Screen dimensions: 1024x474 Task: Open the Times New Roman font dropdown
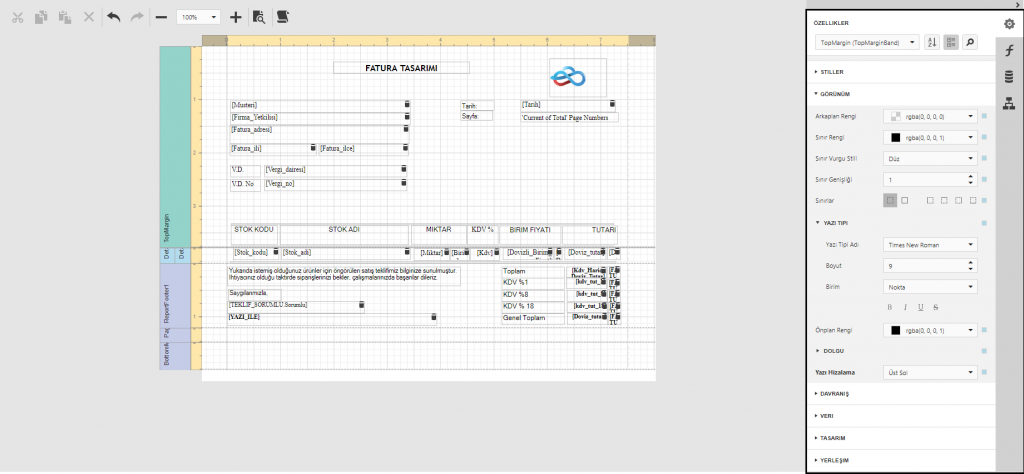[x=930, y=244]
